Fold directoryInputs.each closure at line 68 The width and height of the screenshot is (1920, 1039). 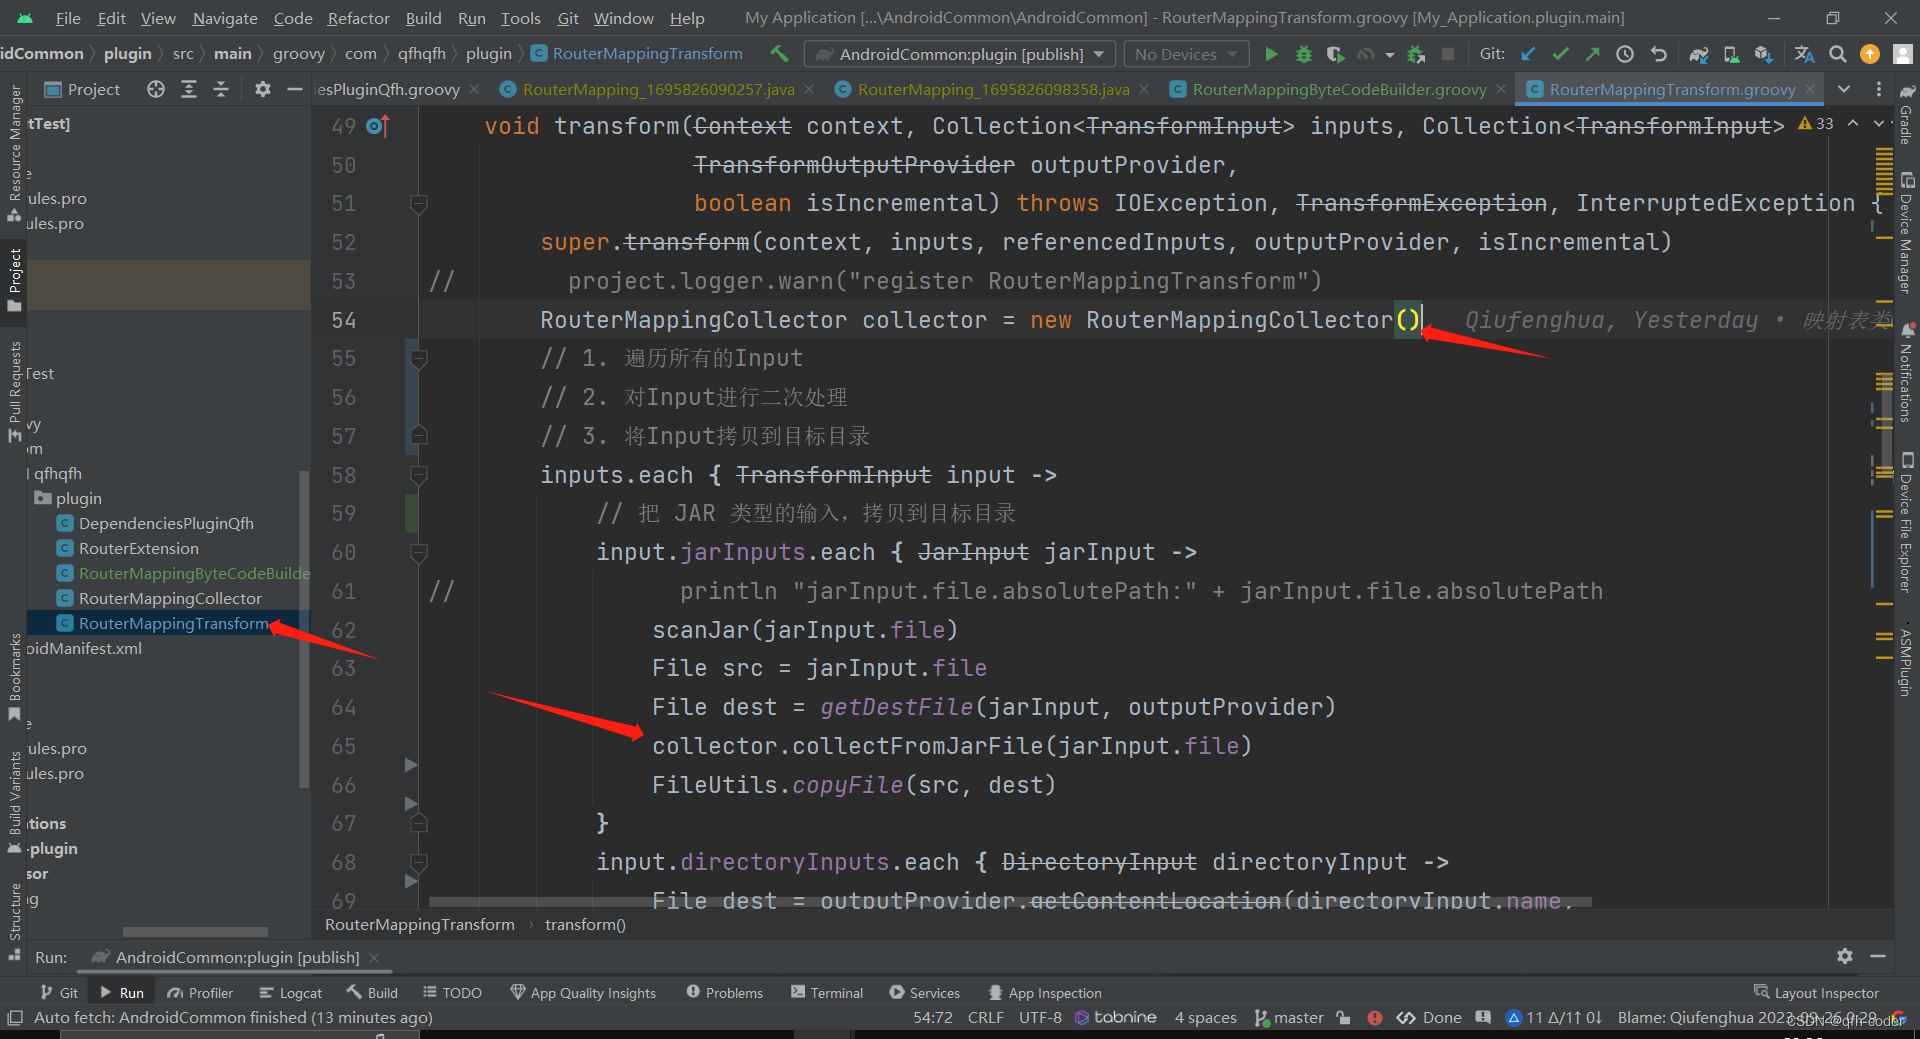(419, 862)
